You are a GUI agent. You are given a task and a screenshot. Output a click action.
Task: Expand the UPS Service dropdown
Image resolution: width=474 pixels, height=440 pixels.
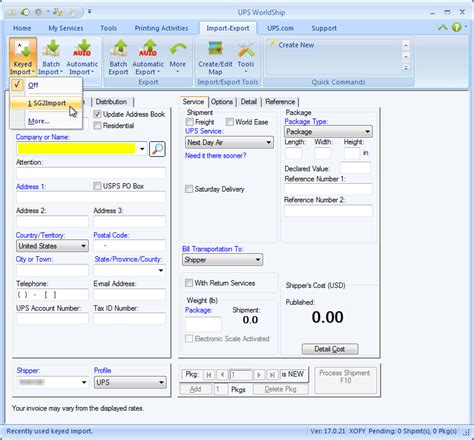point(229,143)
